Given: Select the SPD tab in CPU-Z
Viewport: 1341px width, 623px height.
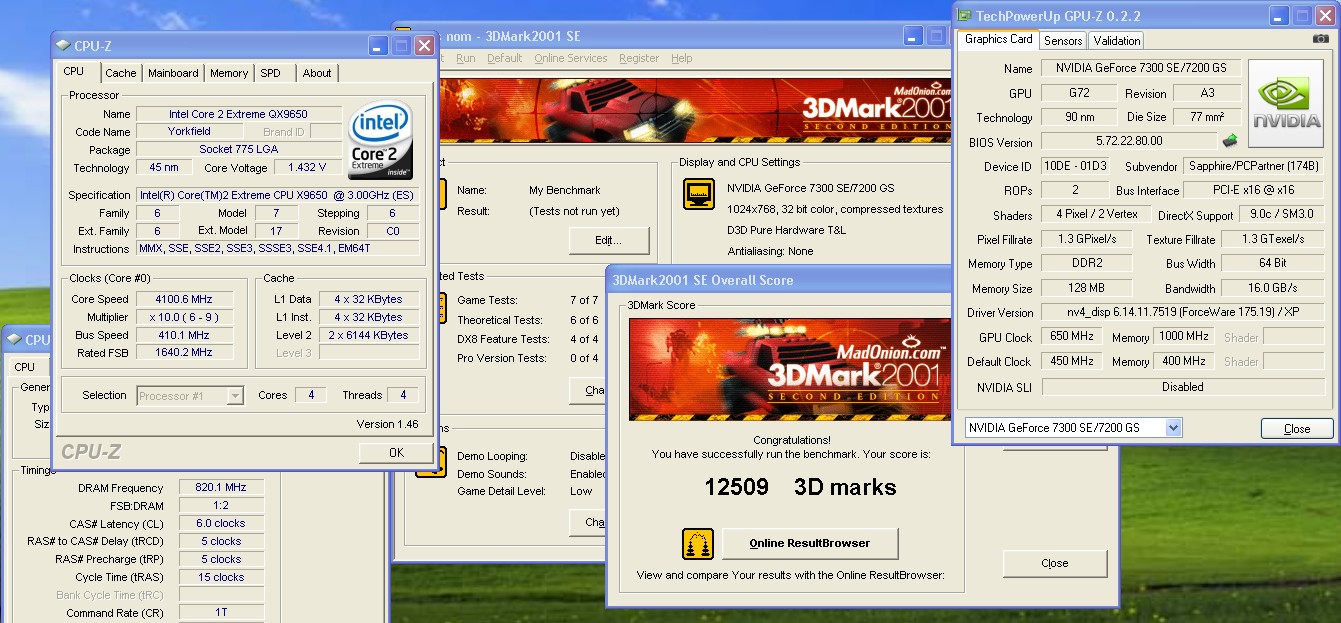Looking at the screenshot, I should pyautogui.click(x=270, y=73).
